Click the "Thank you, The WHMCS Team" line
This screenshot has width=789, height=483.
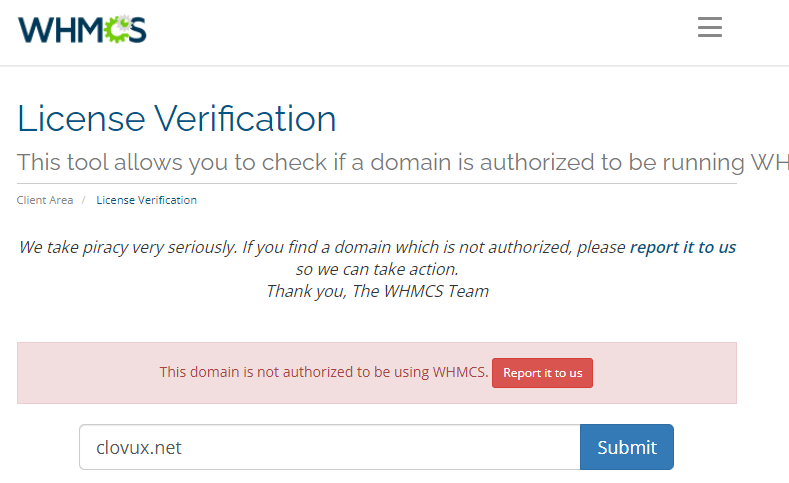click(377, 291)
